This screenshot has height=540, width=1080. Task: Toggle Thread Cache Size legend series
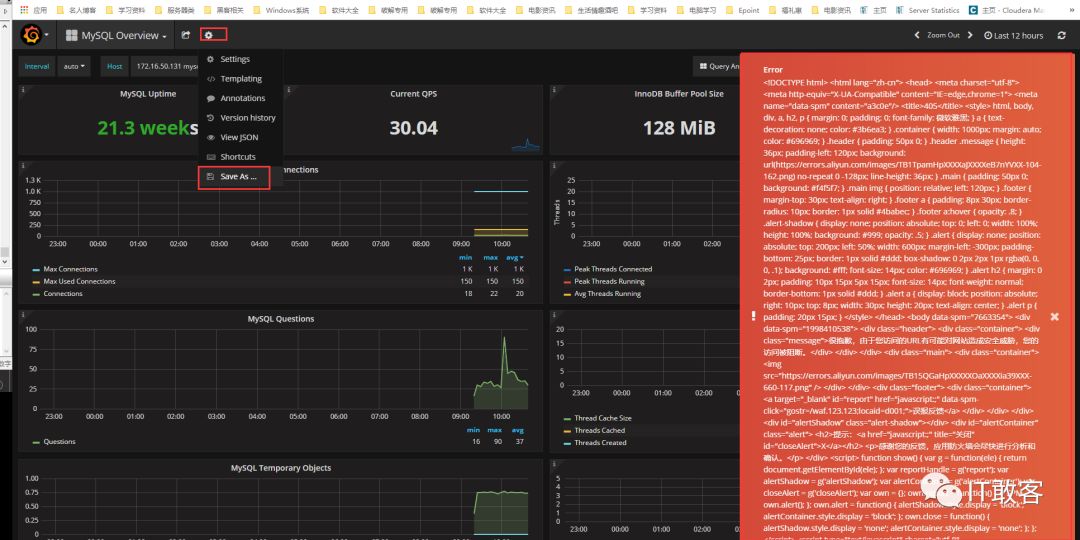599,418
